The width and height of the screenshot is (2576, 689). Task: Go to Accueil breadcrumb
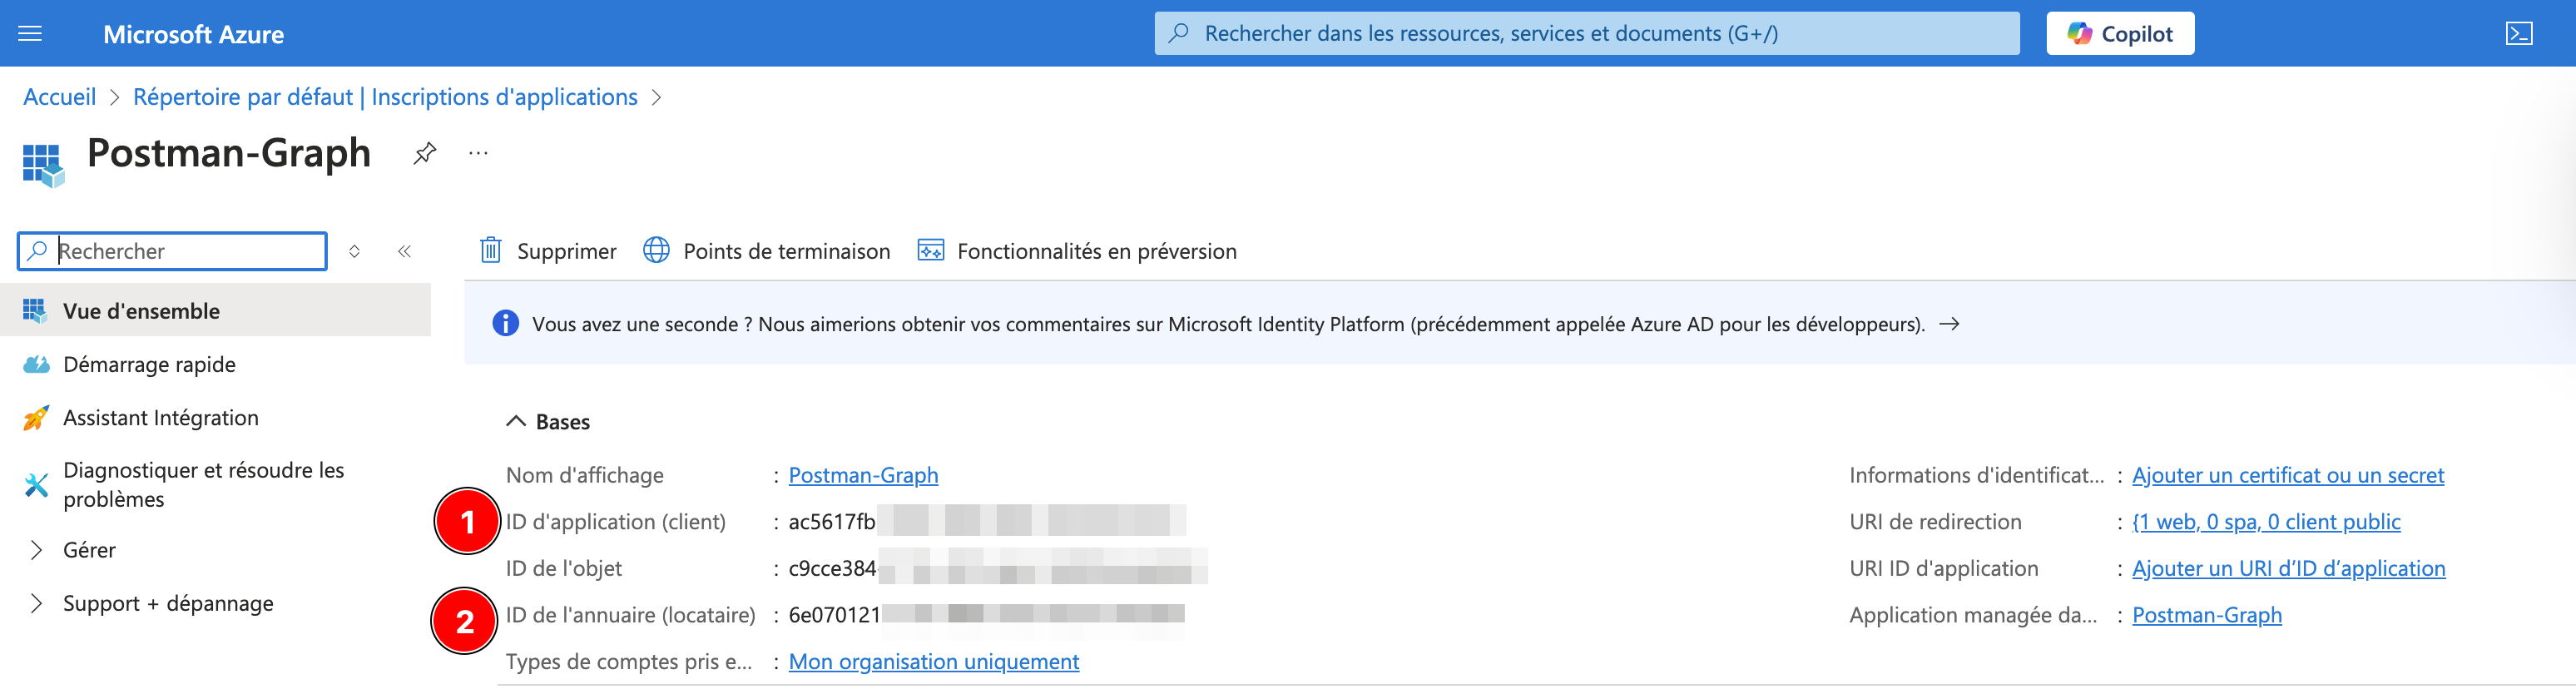pyautogui.click(x=59, y=97)
